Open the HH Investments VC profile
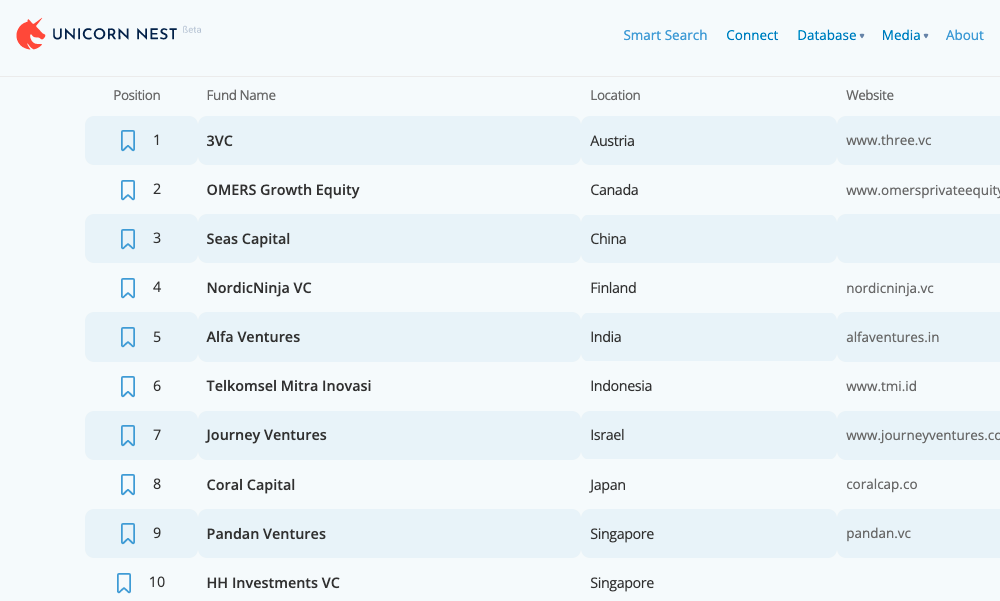The height and width of the screenshot is (601, 1000). coord(273,583)
